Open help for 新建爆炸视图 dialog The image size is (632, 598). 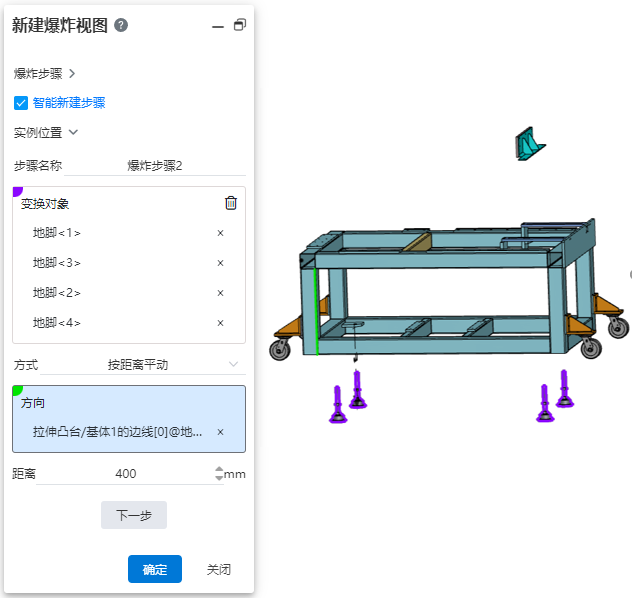click(121, 25)
